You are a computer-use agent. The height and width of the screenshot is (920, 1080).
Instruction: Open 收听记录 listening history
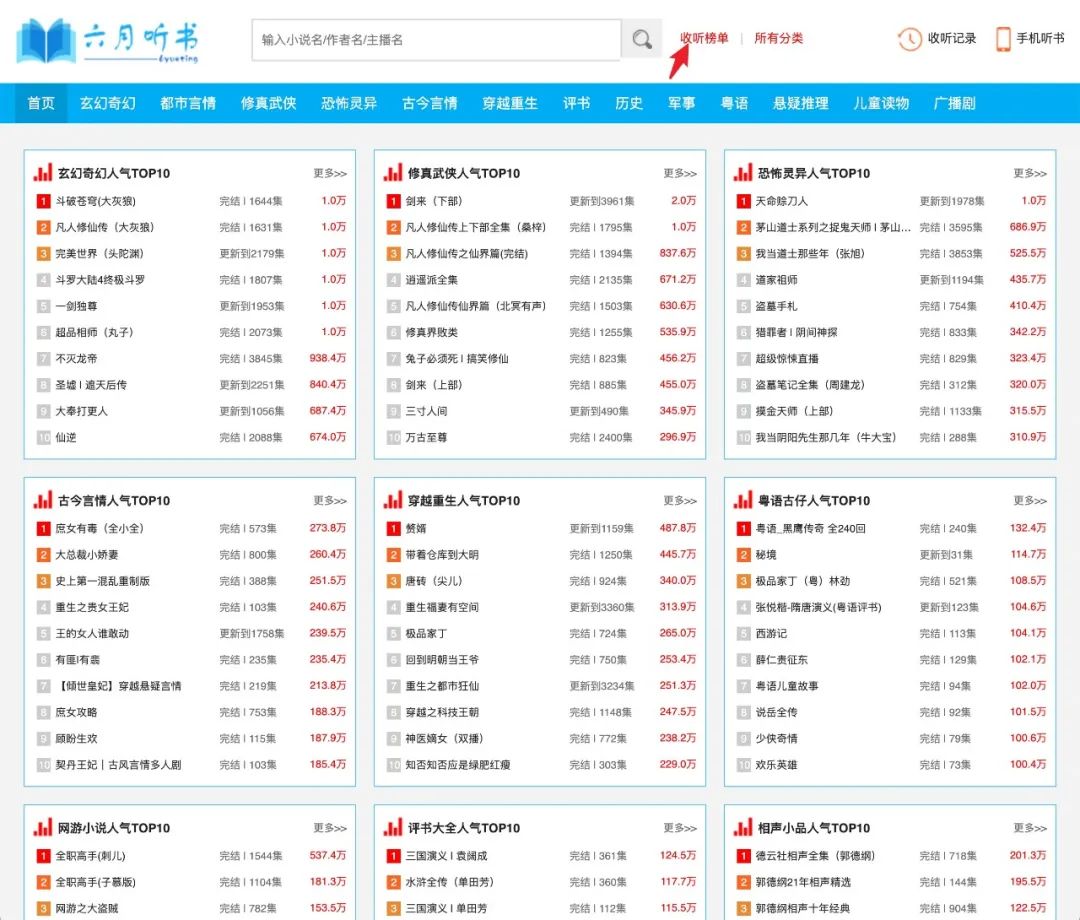952,39
